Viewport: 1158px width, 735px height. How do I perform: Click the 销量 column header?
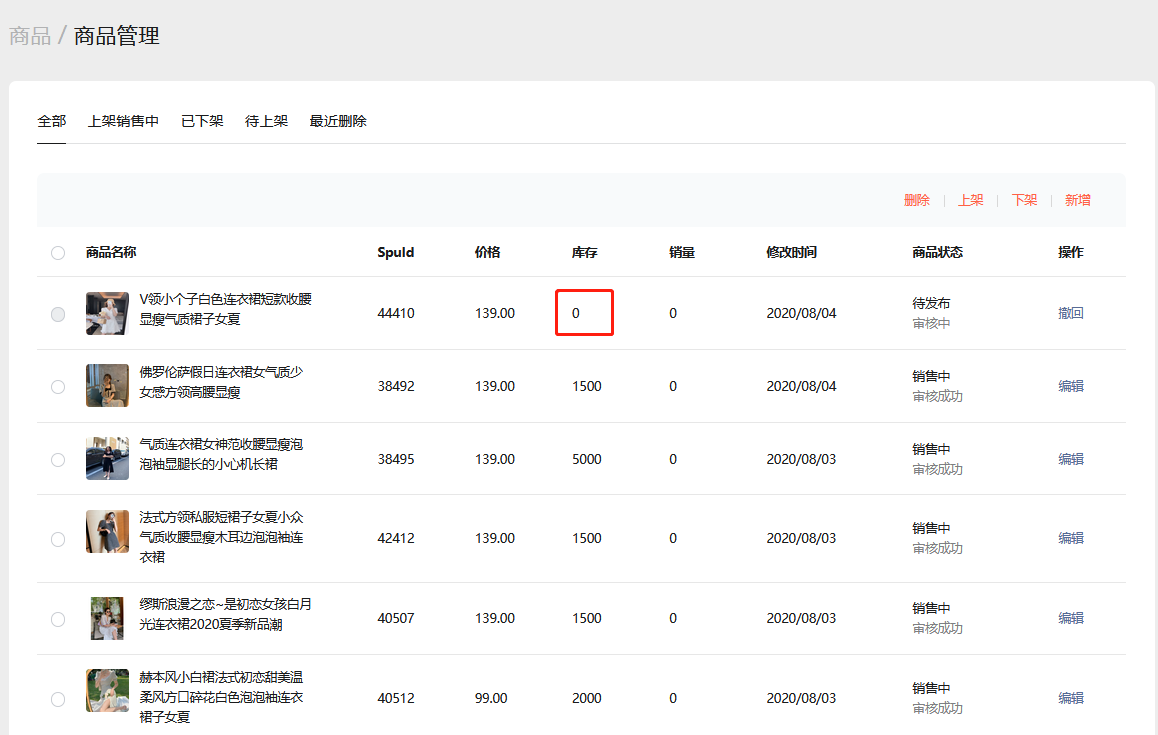tap(682, 253)
